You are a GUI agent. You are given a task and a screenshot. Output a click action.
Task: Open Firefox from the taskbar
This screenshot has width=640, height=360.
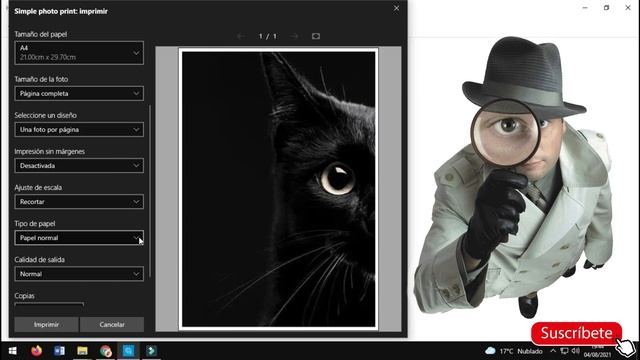[36, 351]
